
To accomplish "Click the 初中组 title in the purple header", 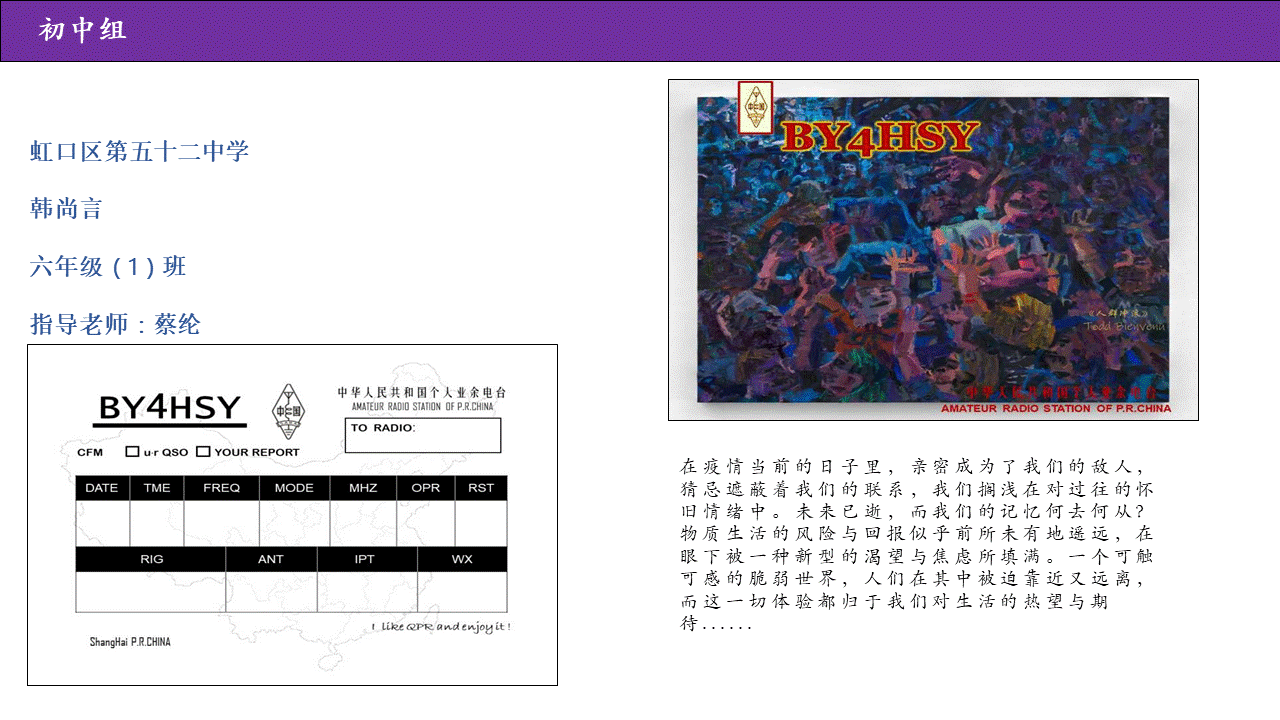I will (x=83, y=30).
